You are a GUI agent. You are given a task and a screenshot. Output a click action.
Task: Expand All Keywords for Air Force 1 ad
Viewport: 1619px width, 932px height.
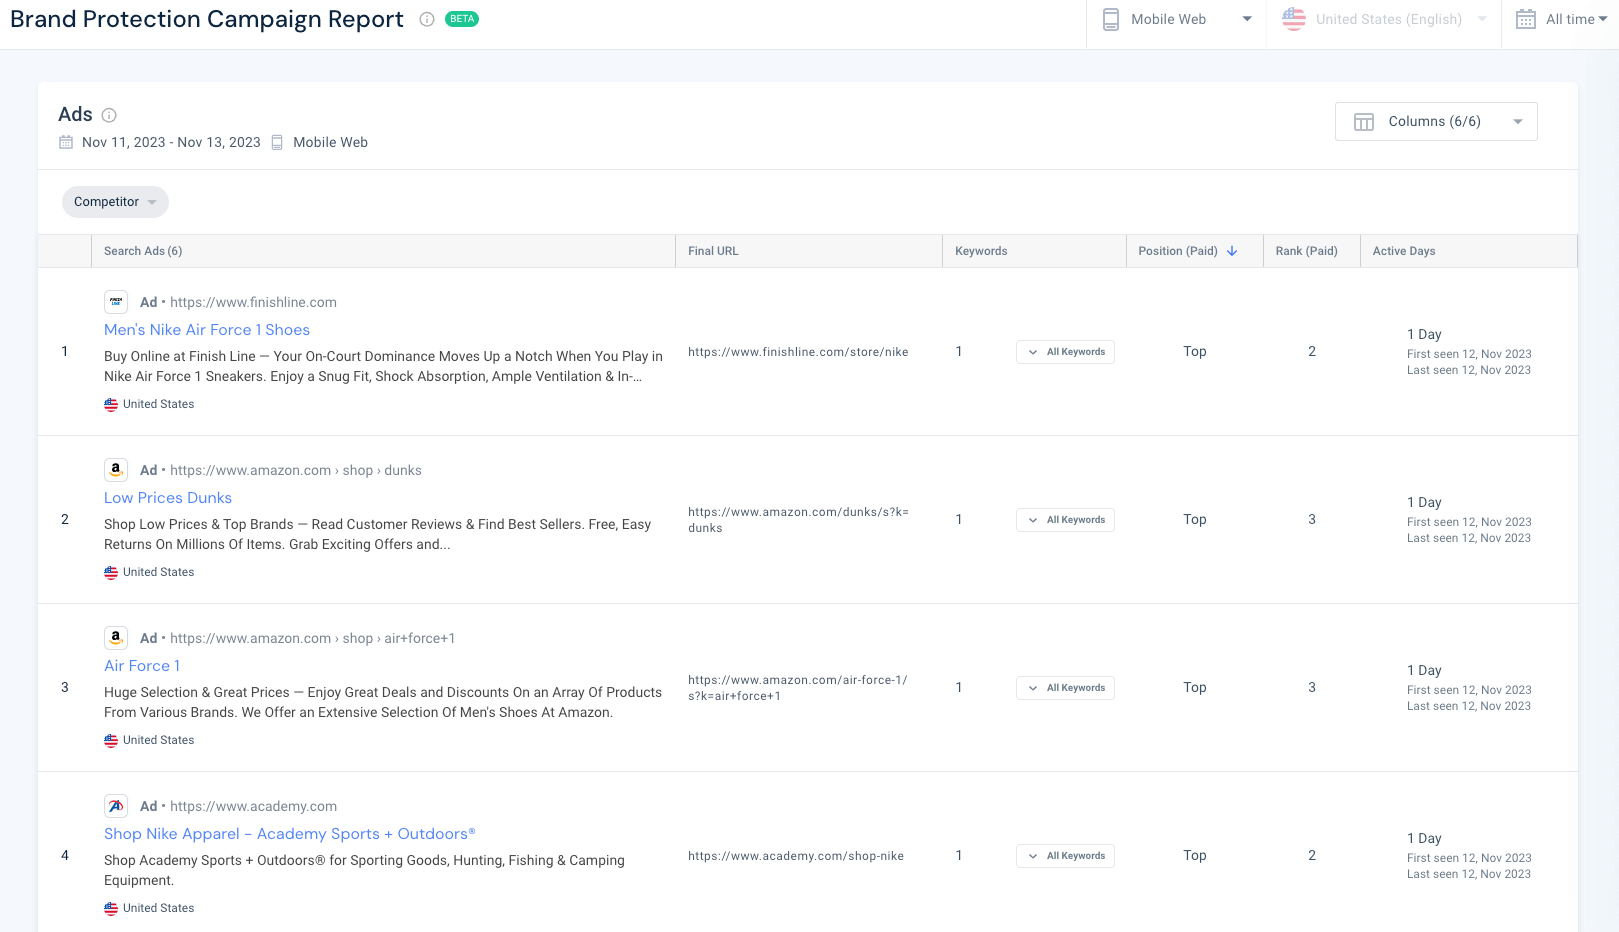(x=1065, y=688)
